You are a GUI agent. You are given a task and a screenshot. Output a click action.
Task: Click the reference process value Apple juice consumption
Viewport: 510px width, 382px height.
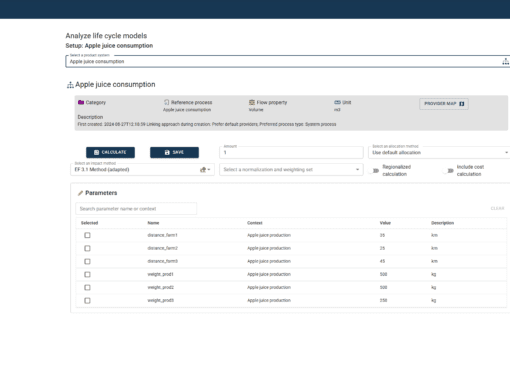[x=187, y=110]
